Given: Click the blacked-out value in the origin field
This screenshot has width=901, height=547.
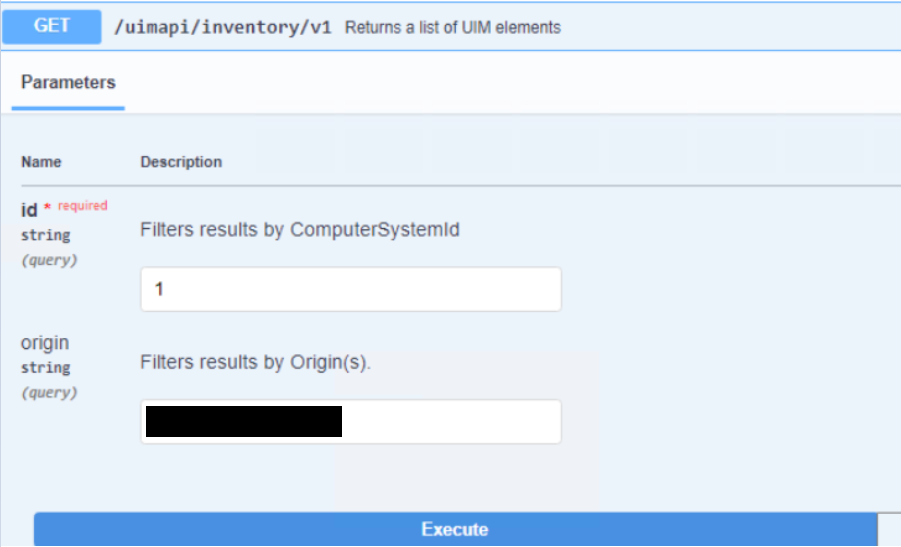Looking at the screenshot, I should pos(243,421).
